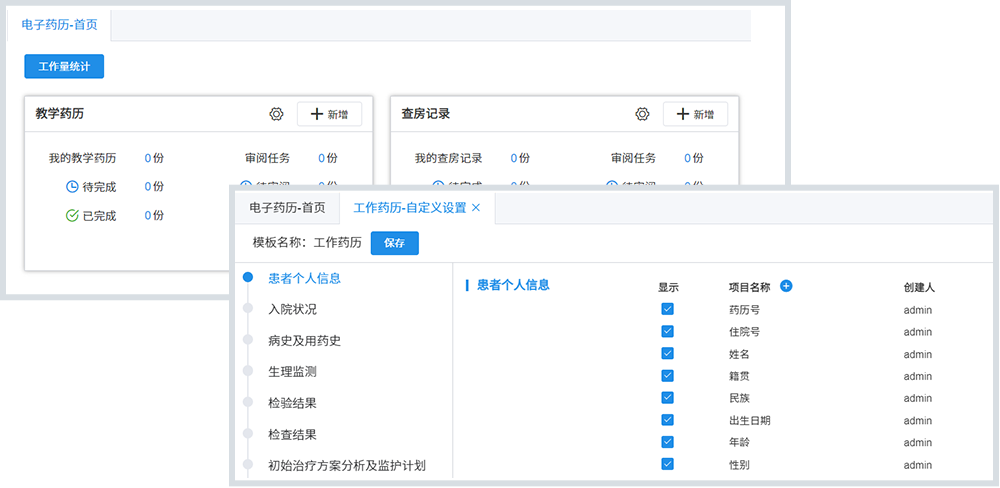Viewport: 1000px width, 488px height.
Task: Disable the 出生日期 display checkbox
Action: pos(667,420)
